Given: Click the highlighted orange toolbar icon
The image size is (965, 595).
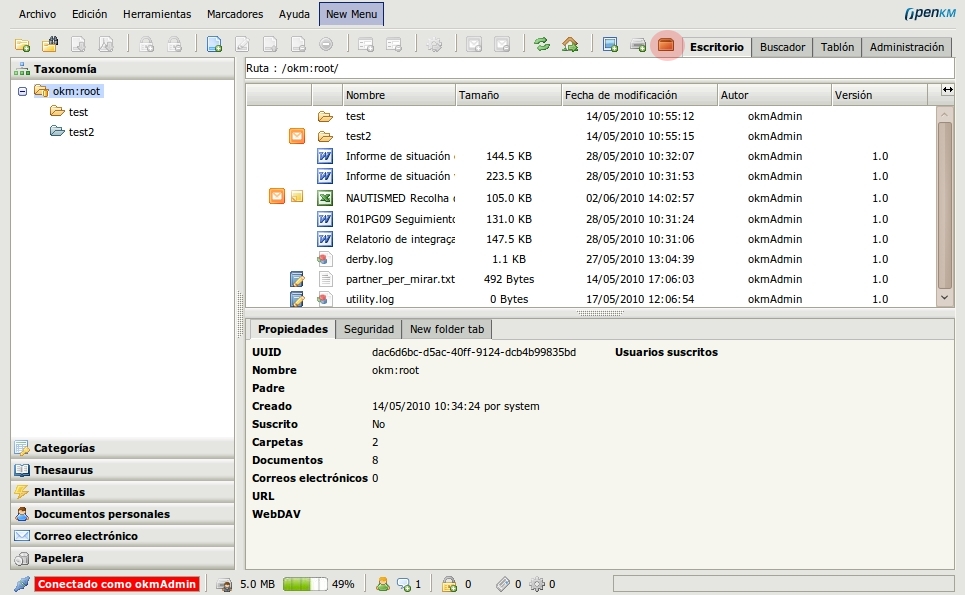Looking at the screenshot, I should [x=666, y=44].
